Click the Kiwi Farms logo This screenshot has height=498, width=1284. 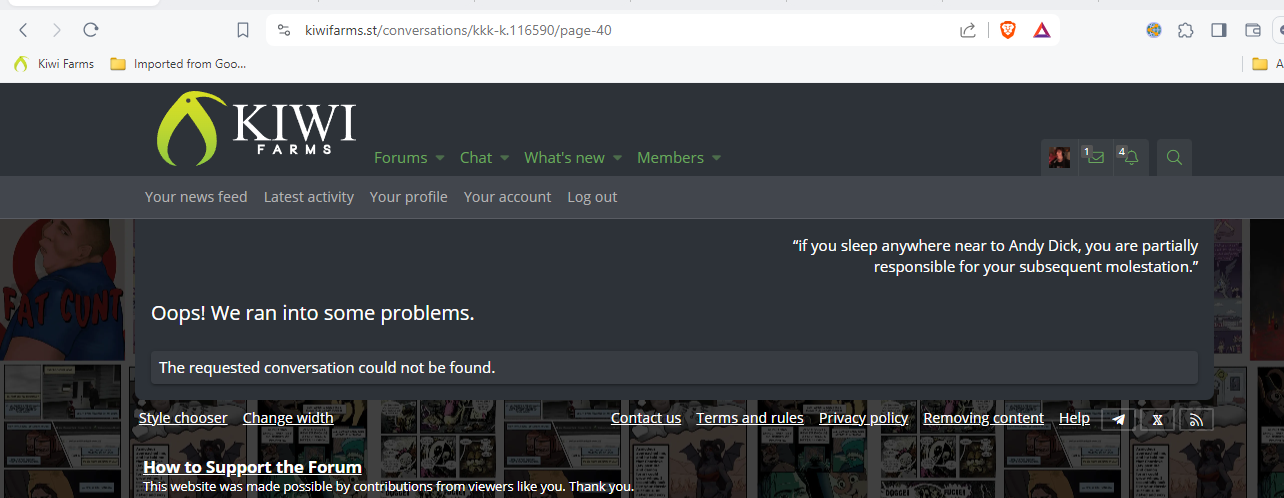256,128
